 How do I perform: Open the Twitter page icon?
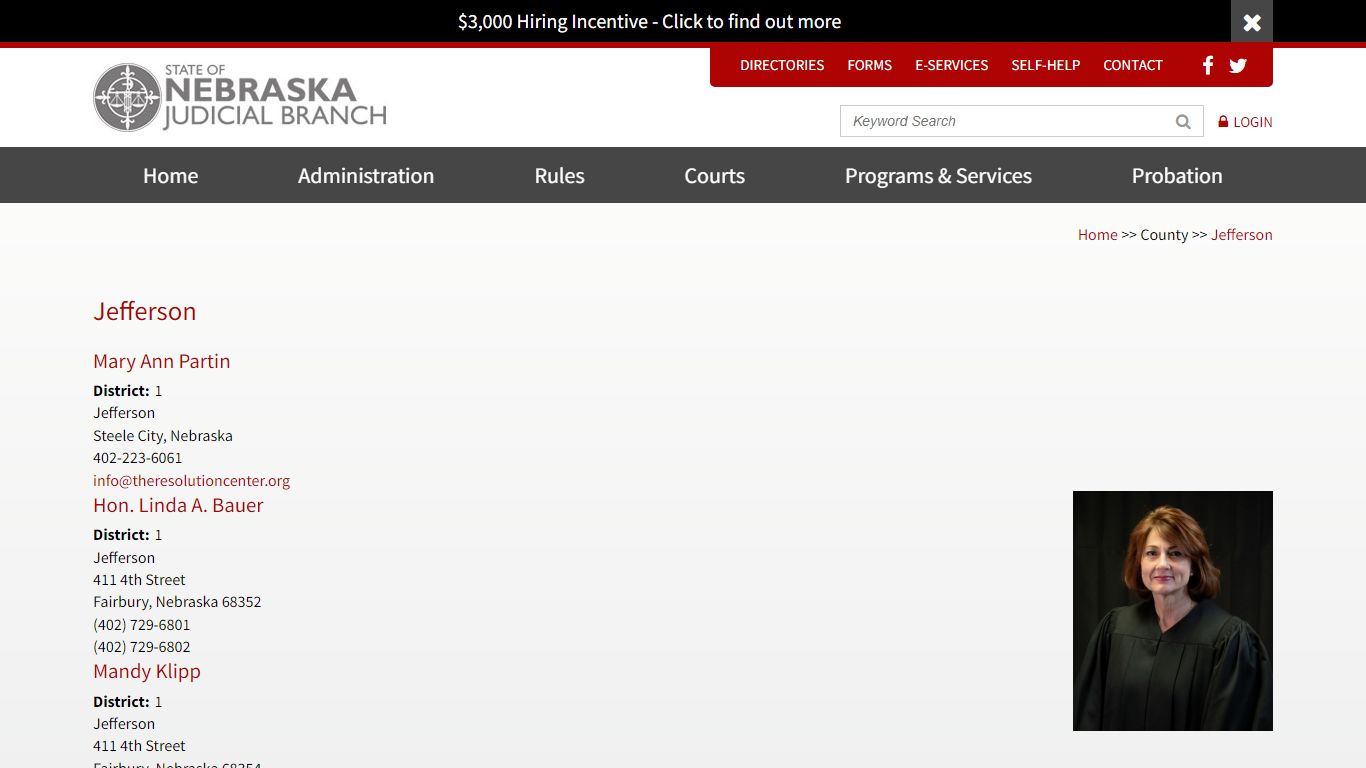[1238, 65]
